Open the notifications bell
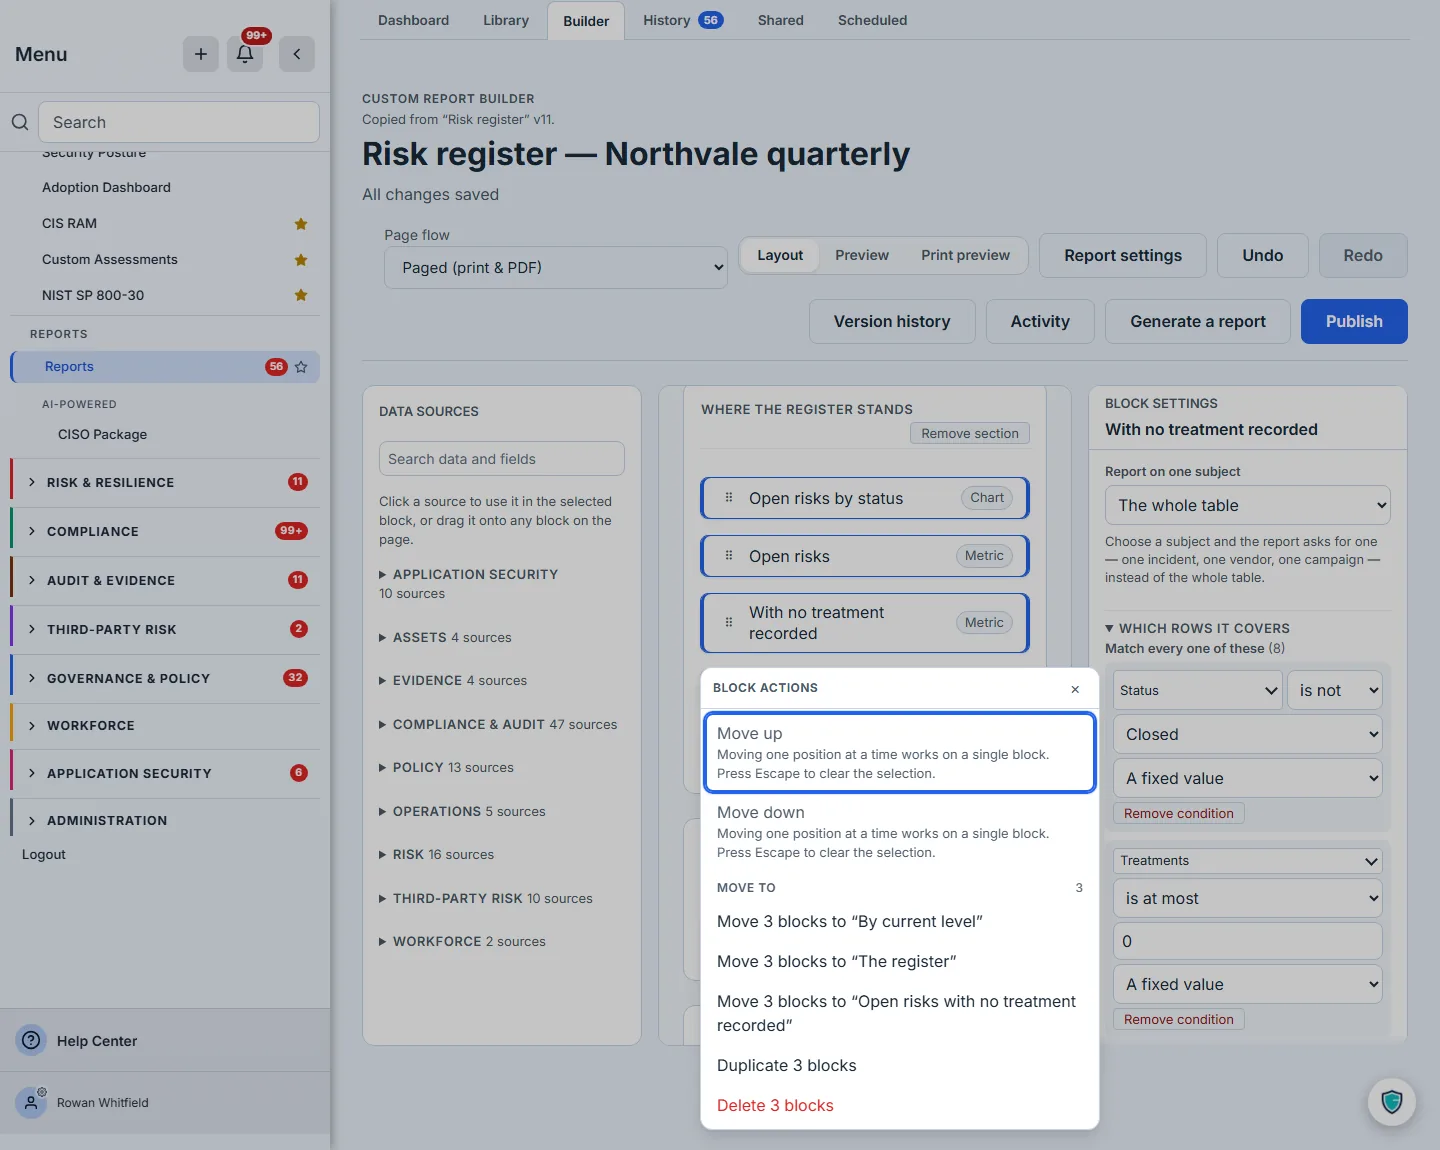 point(245,54)
